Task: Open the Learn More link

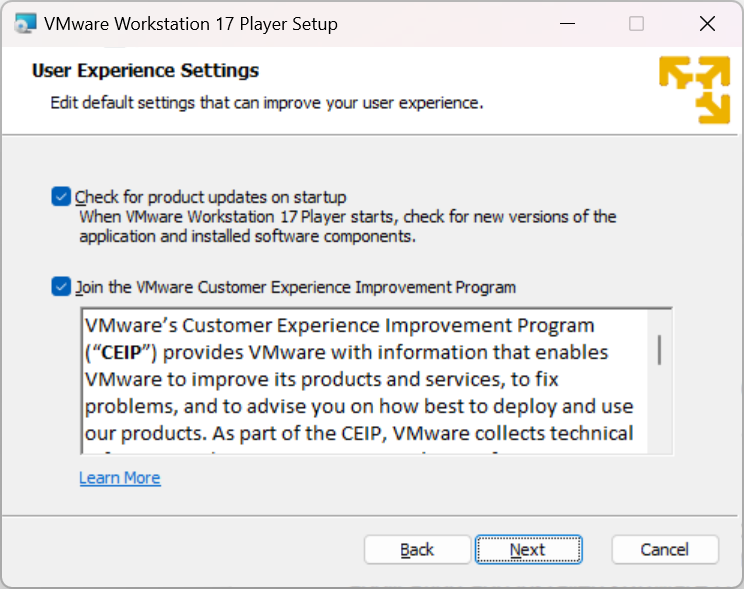Action: [x=120, y=477]
